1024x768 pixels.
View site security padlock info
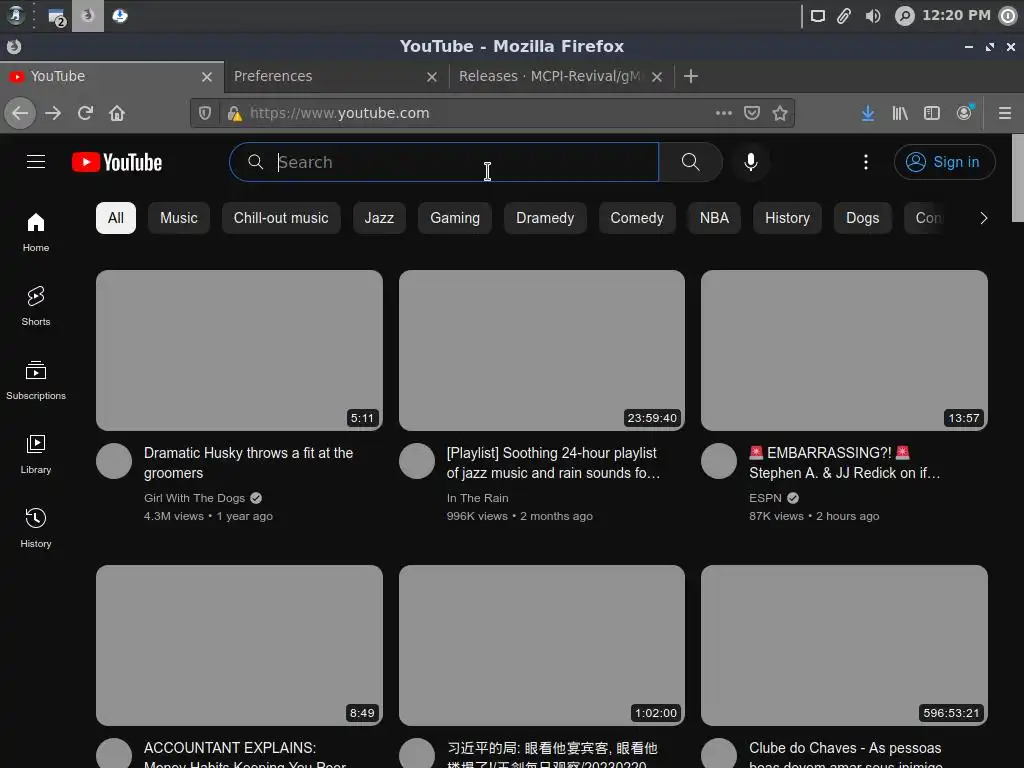tap(234, 114)
